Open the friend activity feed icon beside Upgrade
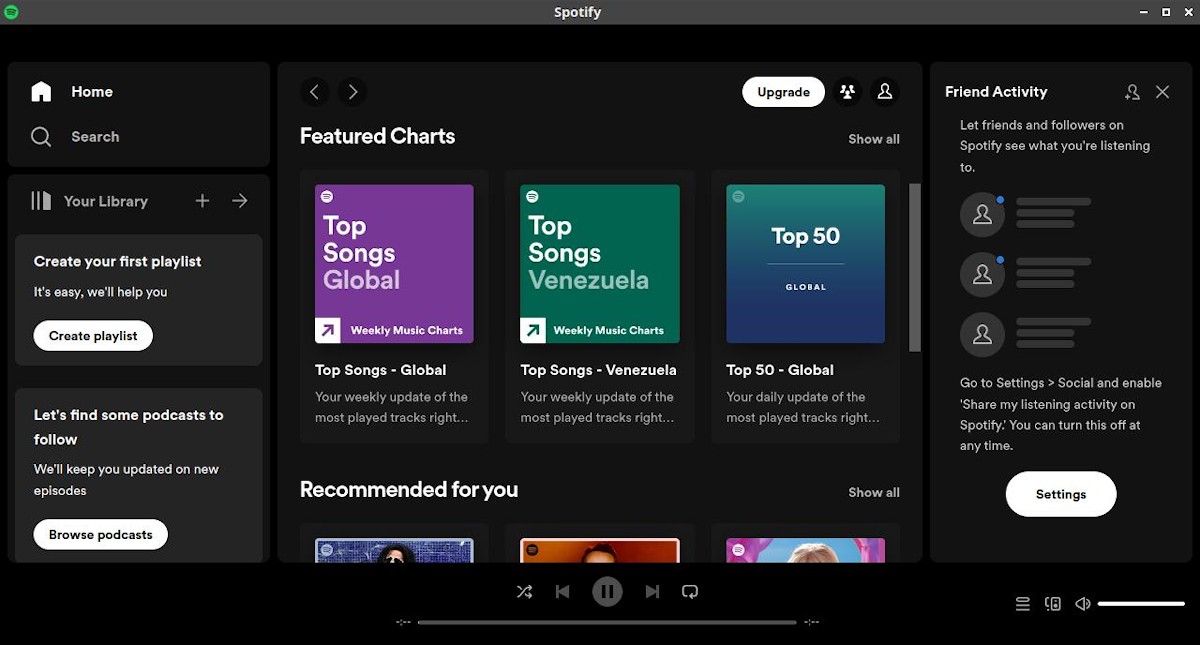Image resolution: width=1200 pixels, height=645 pixels. pos(847,91)
